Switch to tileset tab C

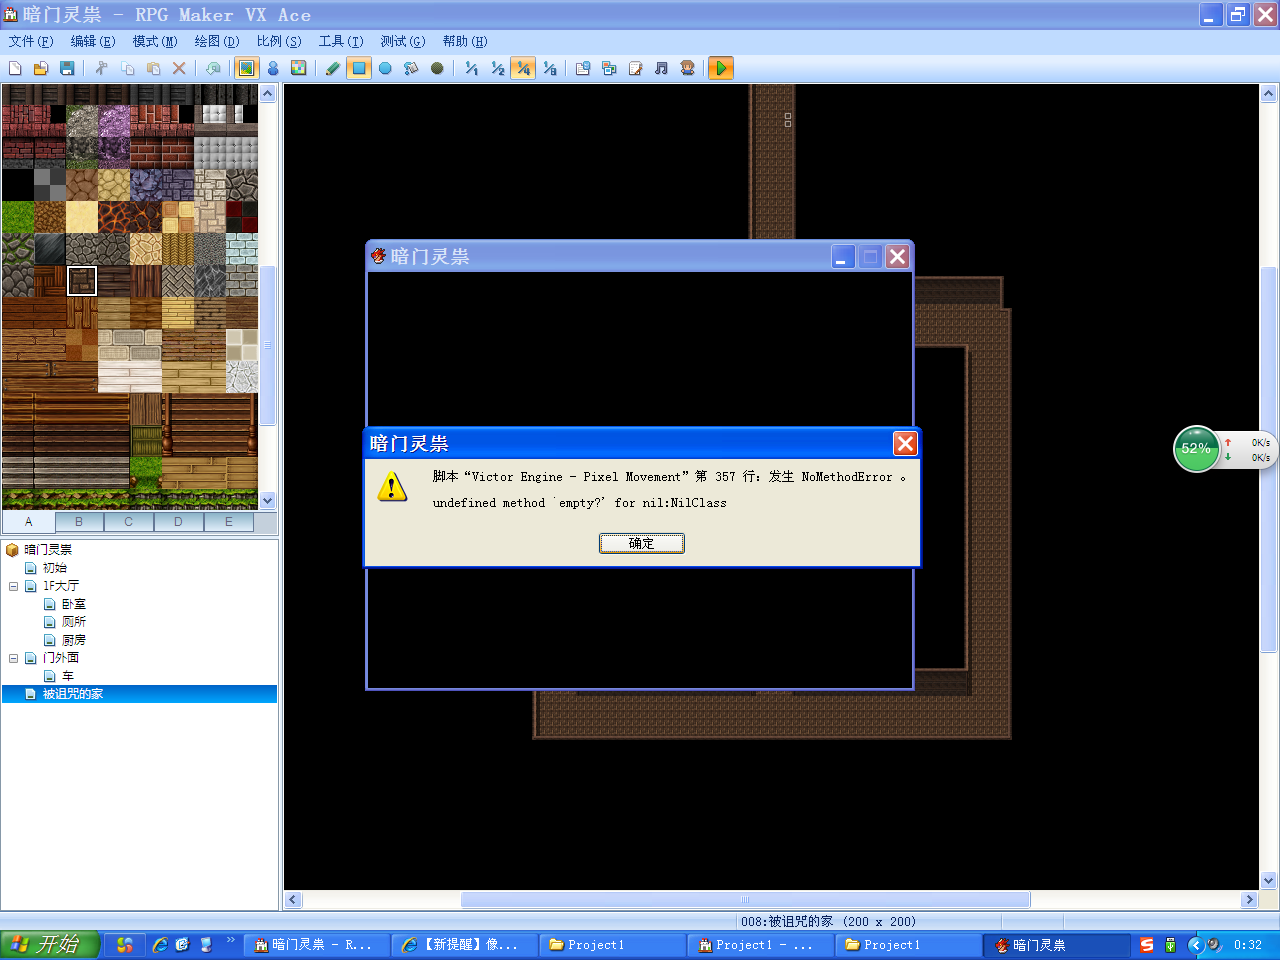pos(129,522)
